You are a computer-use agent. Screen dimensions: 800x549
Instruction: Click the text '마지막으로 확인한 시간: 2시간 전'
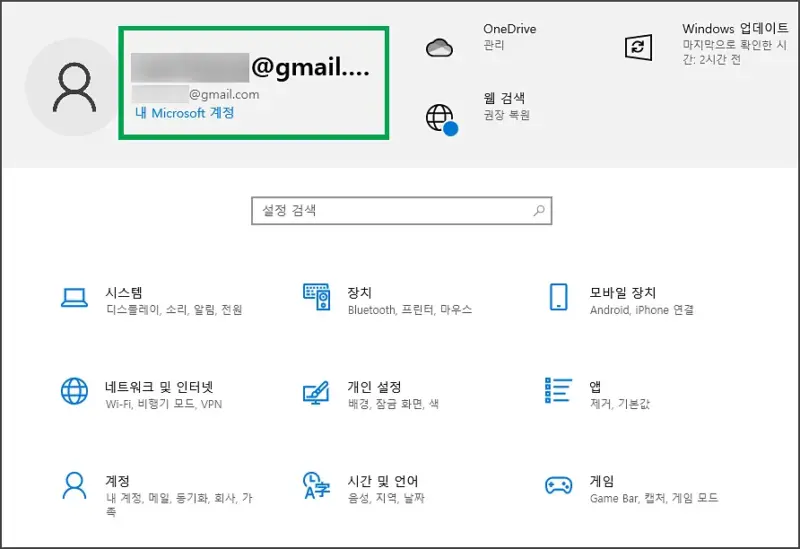tap(735, 52)
